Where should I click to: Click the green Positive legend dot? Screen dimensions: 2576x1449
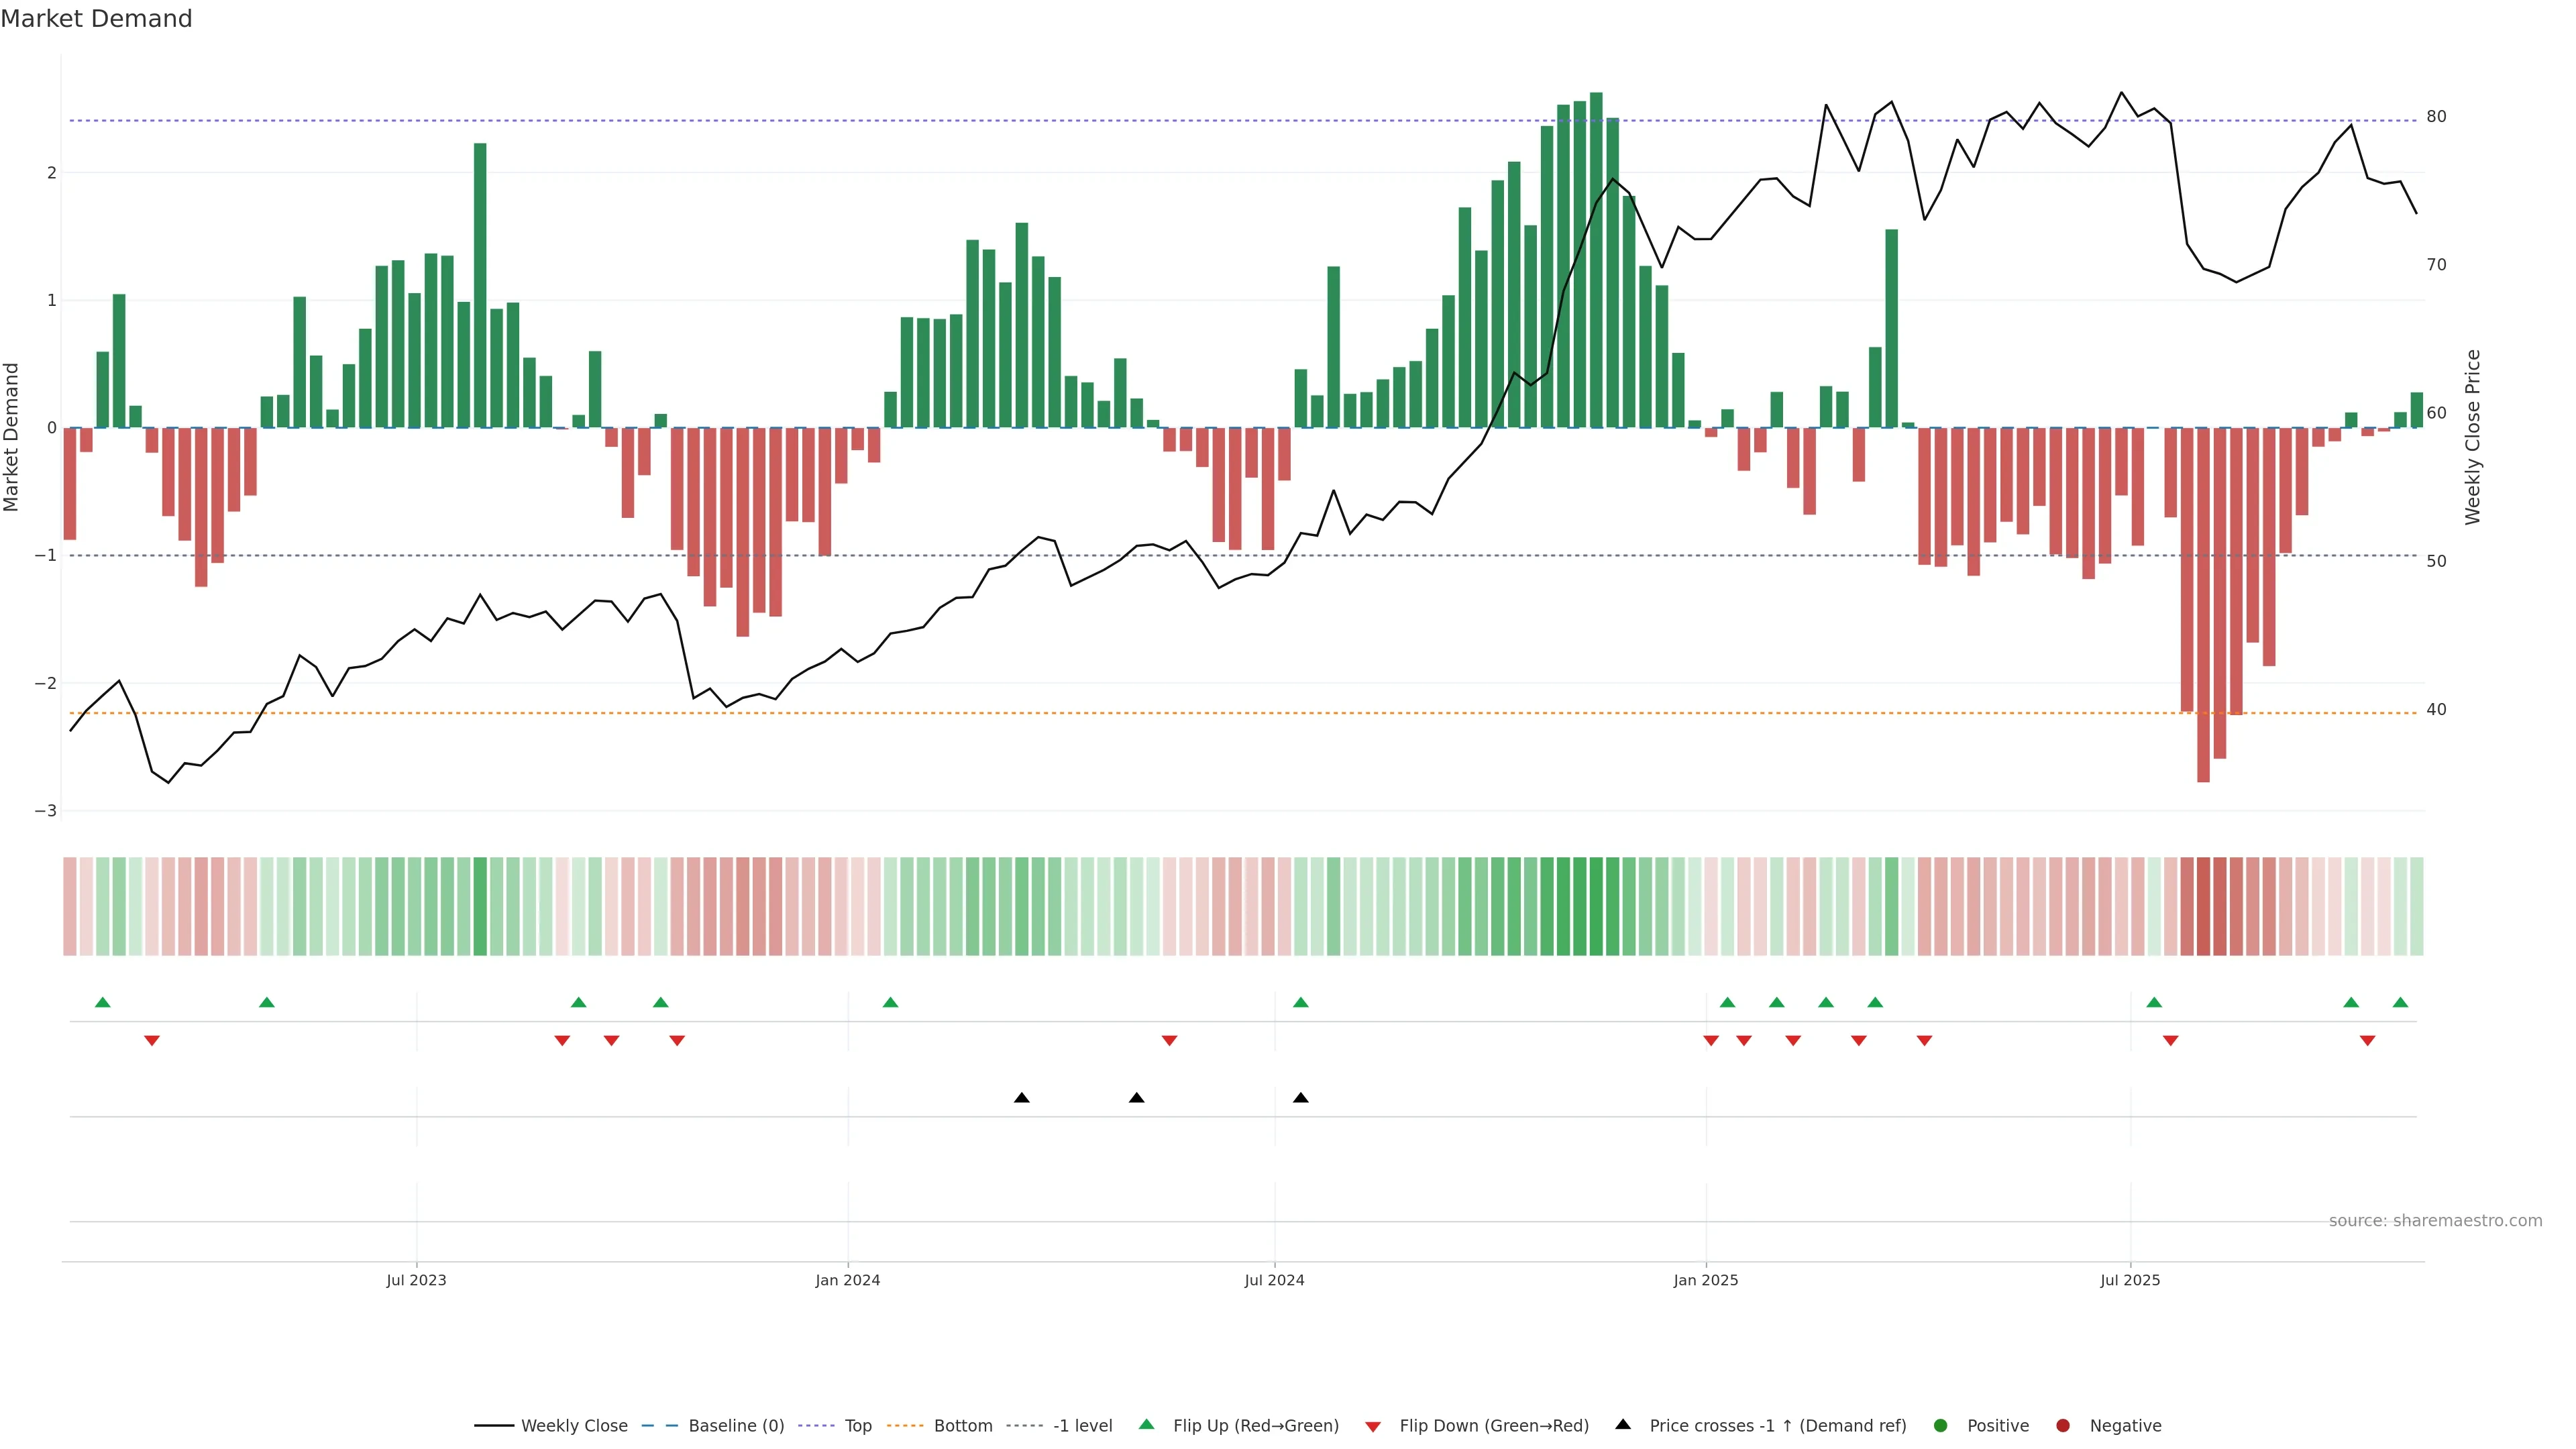pyautogui.click(x=1940, y=1425)
